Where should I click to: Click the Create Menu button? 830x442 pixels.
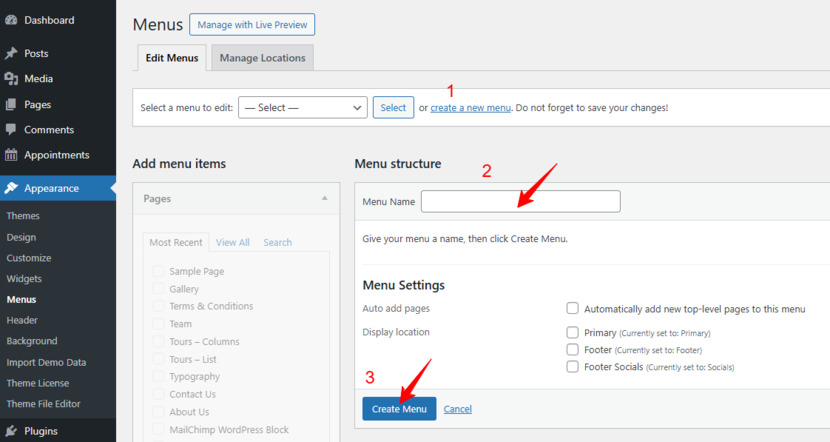[399, 409]
